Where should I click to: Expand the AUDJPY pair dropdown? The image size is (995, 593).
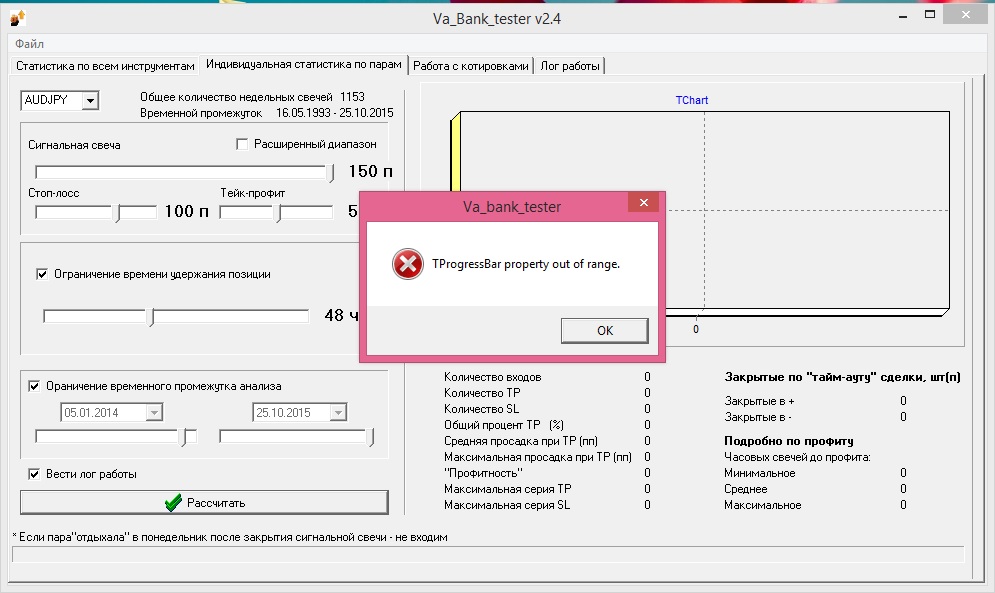pyautogui.click(x=91, y=100)
